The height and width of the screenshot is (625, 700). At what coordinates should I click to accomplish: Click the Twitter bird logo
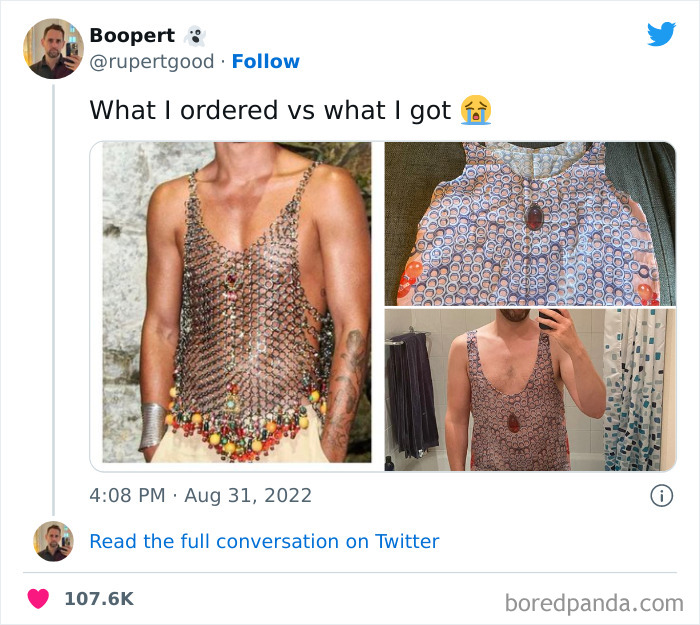[661, 34]
